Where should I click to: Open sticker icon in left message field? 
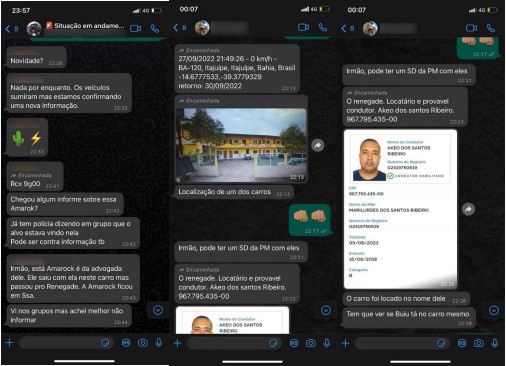coord(105,343)
